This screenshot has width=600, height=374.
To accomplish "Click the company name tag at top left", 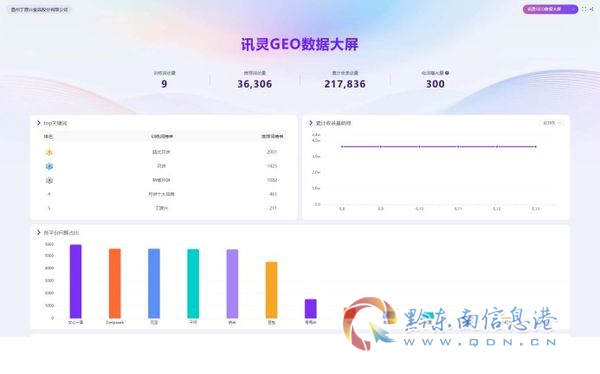I will [x=39, y=10].
